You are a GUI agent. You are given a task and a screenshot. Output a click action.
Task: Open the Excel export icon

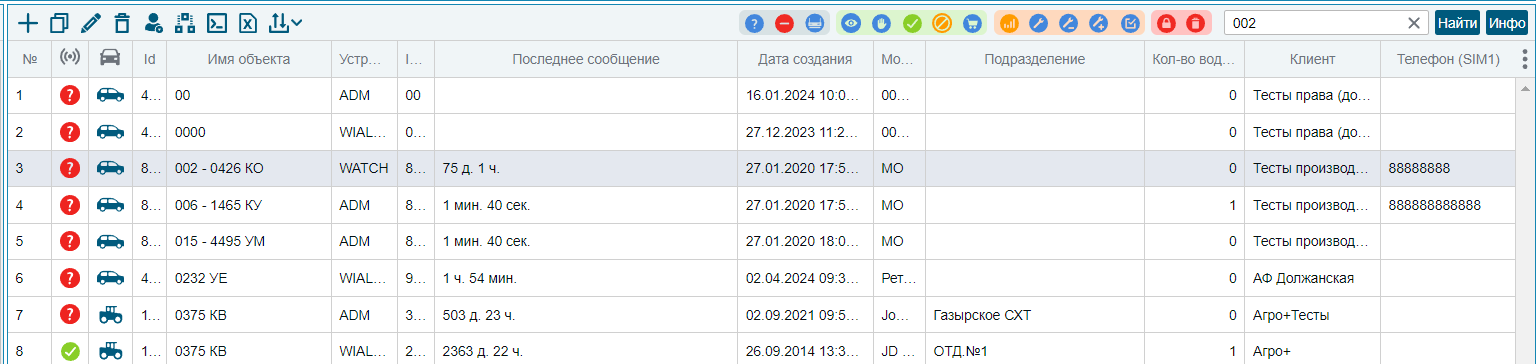click(x=248, y=22)
